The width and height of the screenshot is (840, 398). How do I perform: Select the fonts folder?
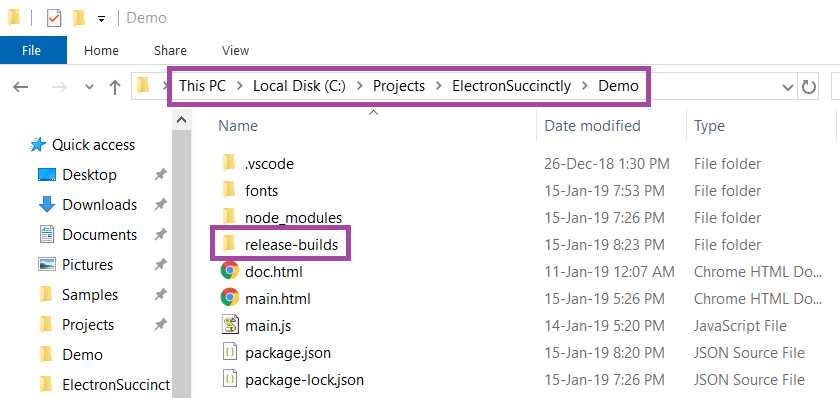(x=261, y=191)
